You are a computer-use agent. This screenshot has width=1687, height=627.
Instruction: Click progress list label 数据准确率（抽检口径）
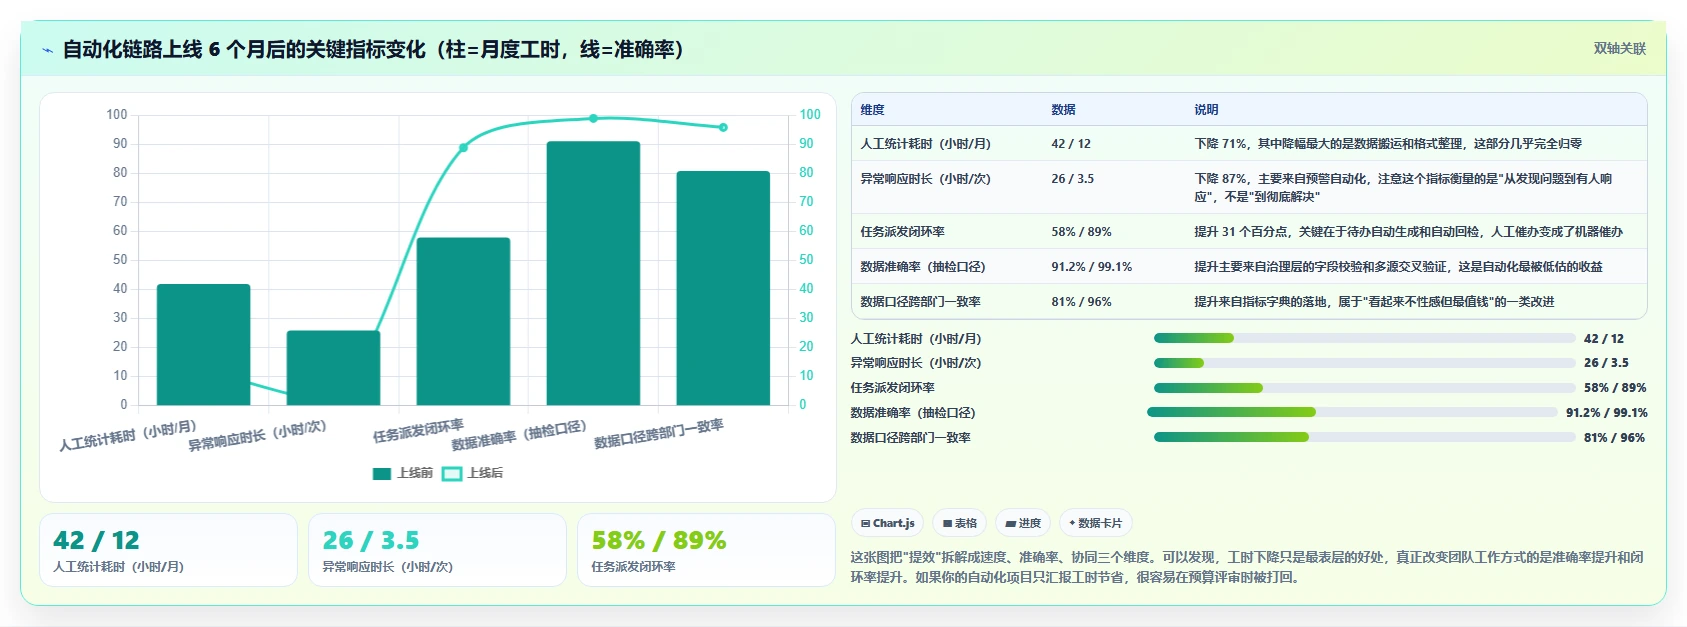pyautogui.click(x=913, y=413)
